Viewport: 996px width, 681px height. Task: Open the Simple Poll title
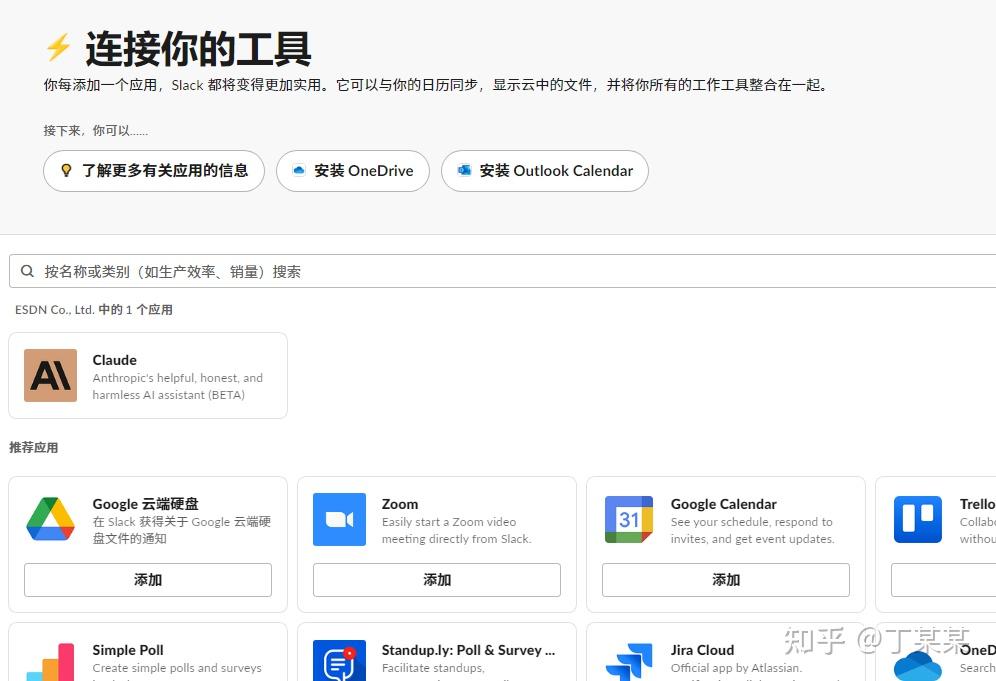coord(128,650)
